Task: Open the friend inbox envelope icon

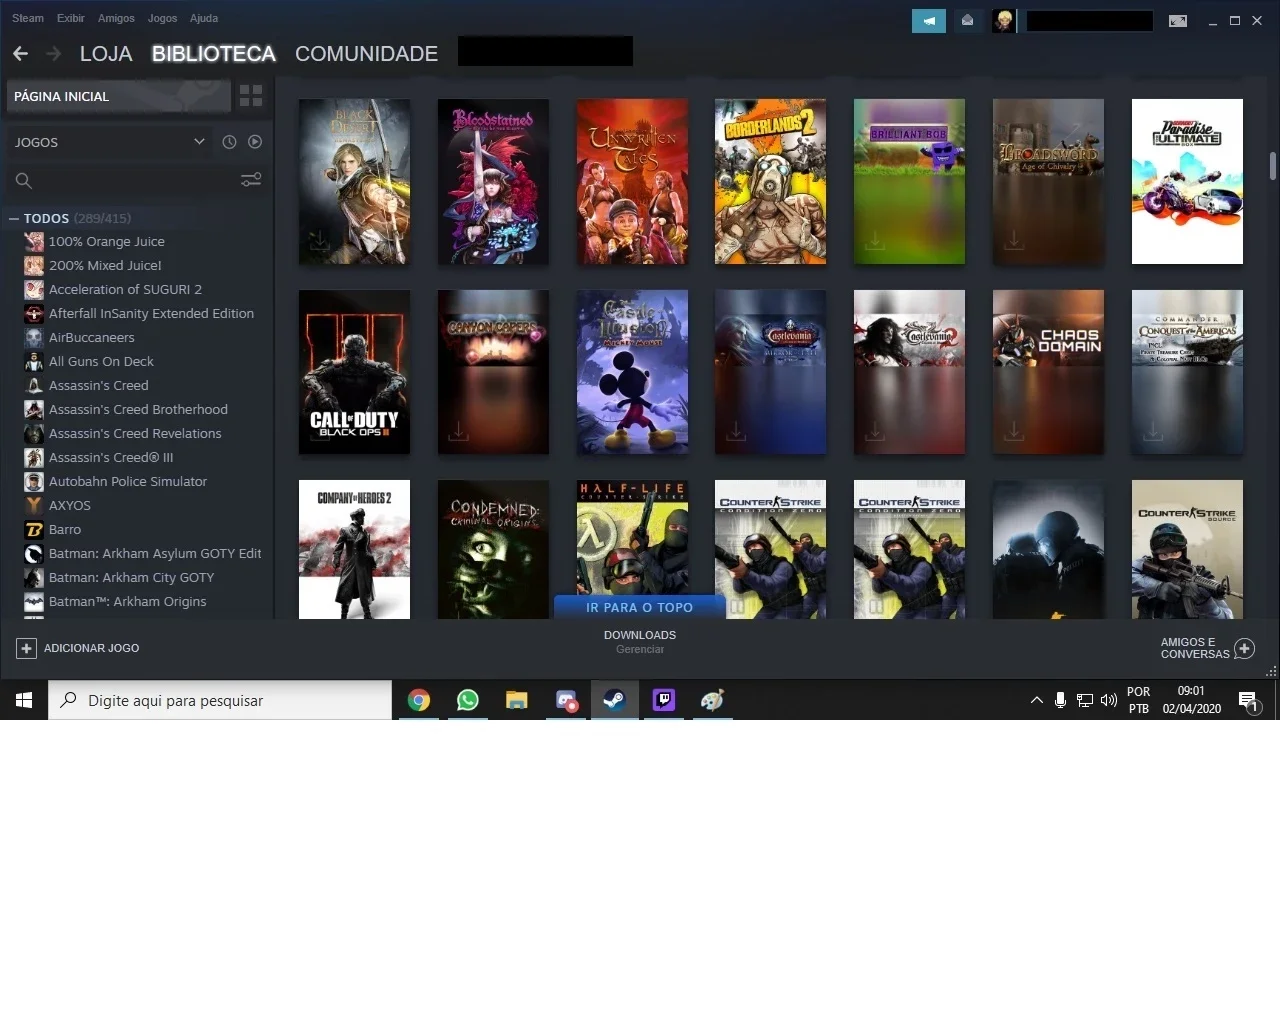Action: 967,20
